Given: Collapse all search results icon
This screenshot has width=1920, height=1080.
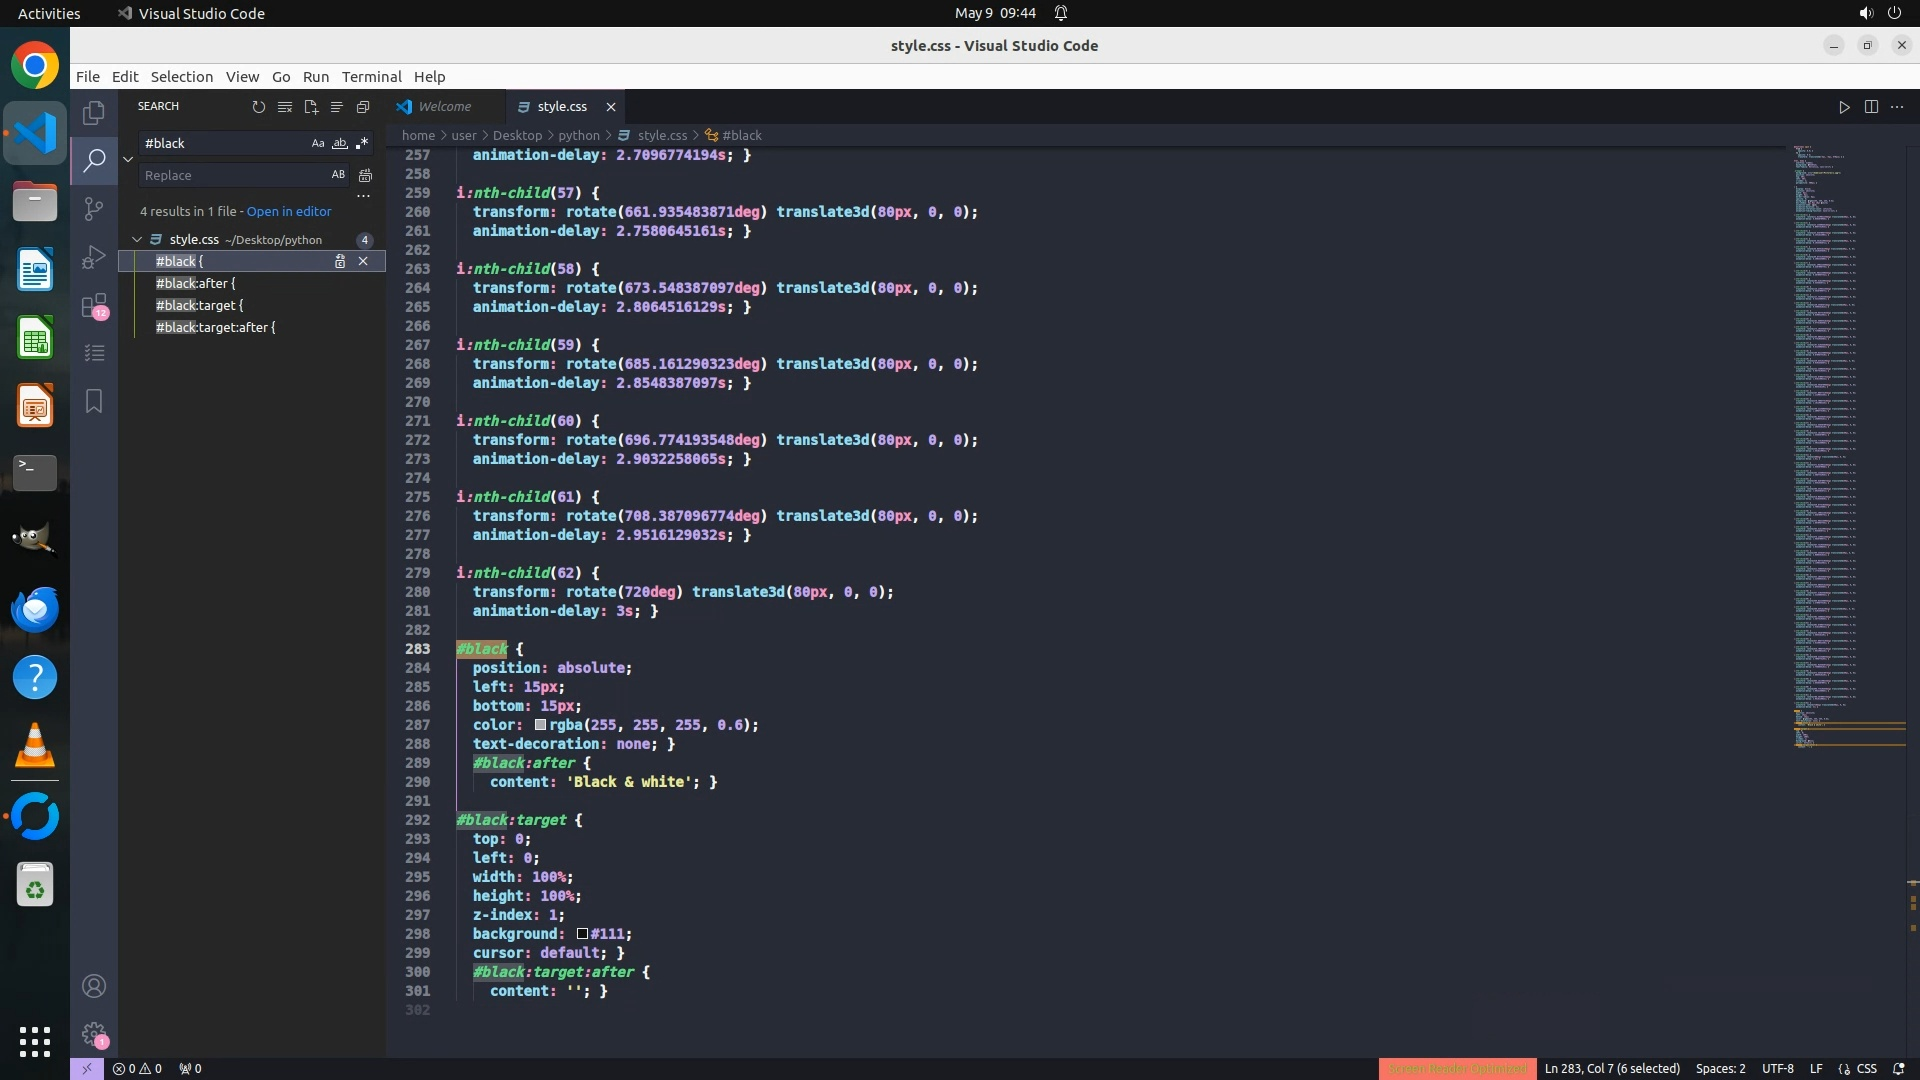Looking at the screenshot, I should [363, 107].
